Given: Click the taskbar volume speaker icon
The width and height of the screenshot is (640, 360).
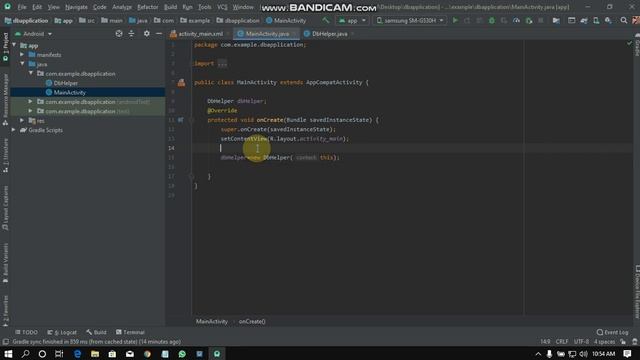Looking at the screenshot, I should pyautogui.click(x=583, y=353).
